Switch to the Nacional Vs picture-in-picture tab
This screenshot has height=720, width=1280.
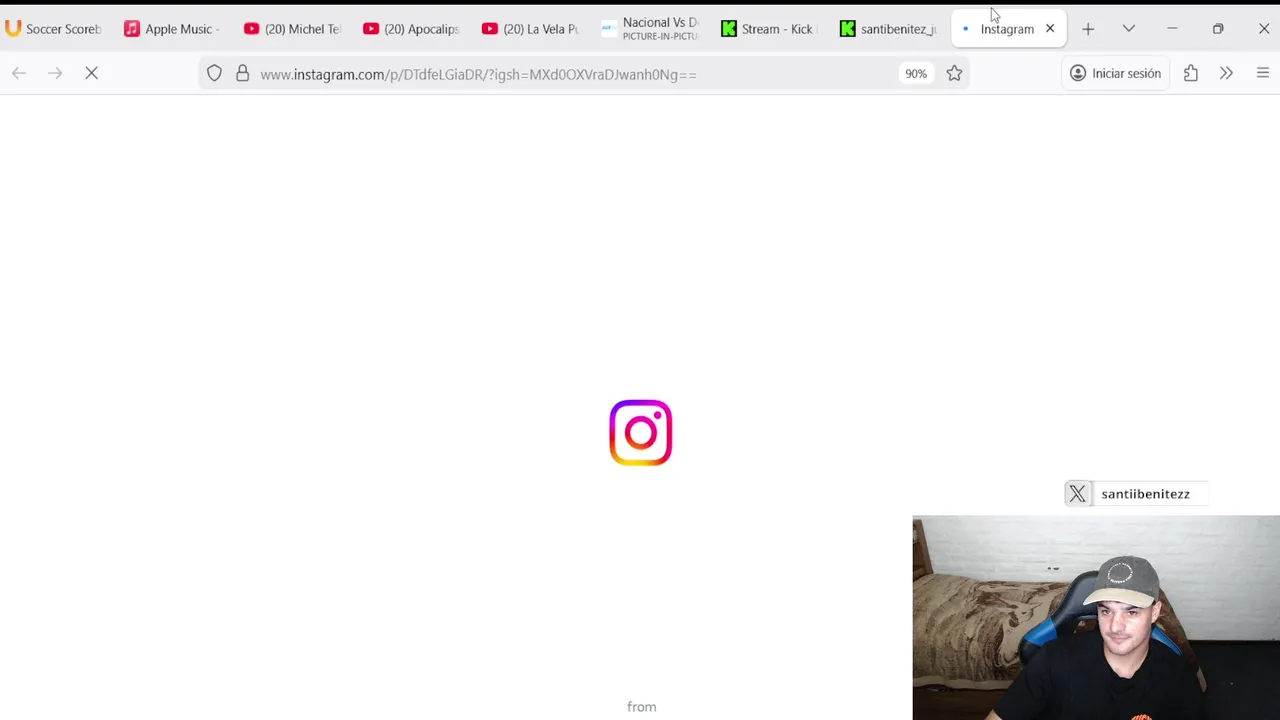[650, 29]
